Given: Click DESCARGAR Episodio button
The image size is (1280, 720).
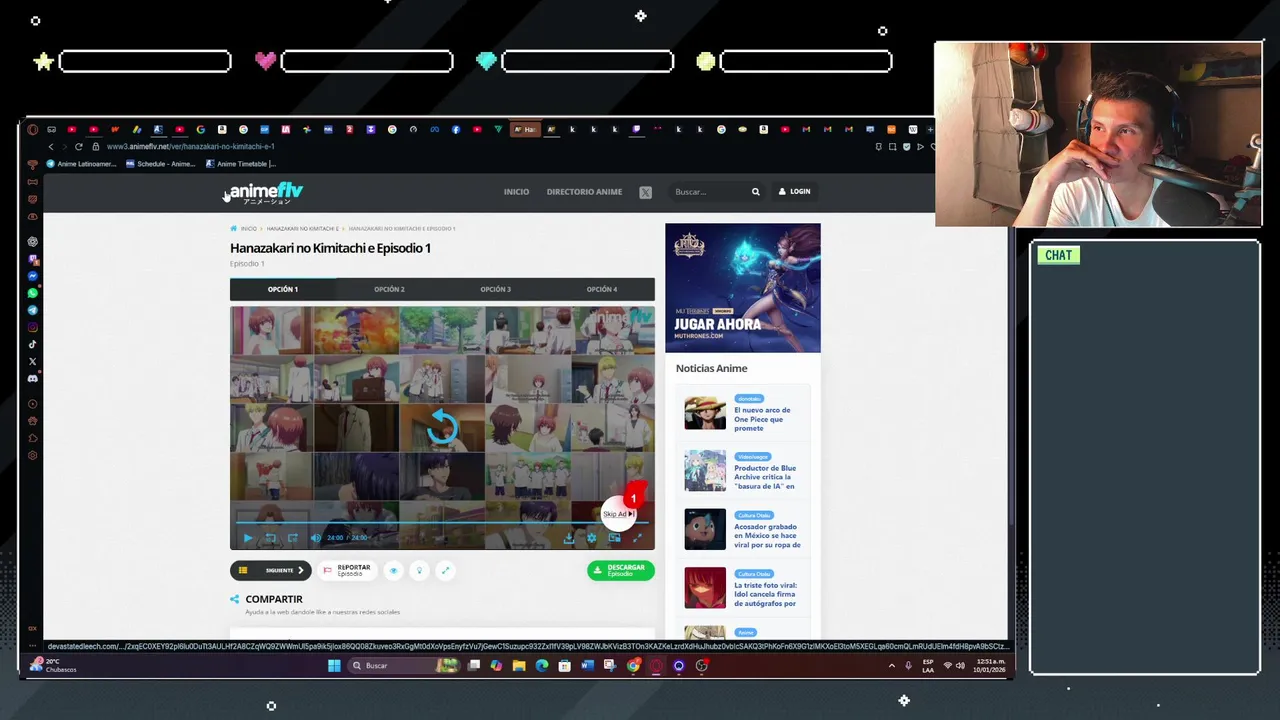Looking at the screenshot, I should pyautogui.click(x=621, y=570).
